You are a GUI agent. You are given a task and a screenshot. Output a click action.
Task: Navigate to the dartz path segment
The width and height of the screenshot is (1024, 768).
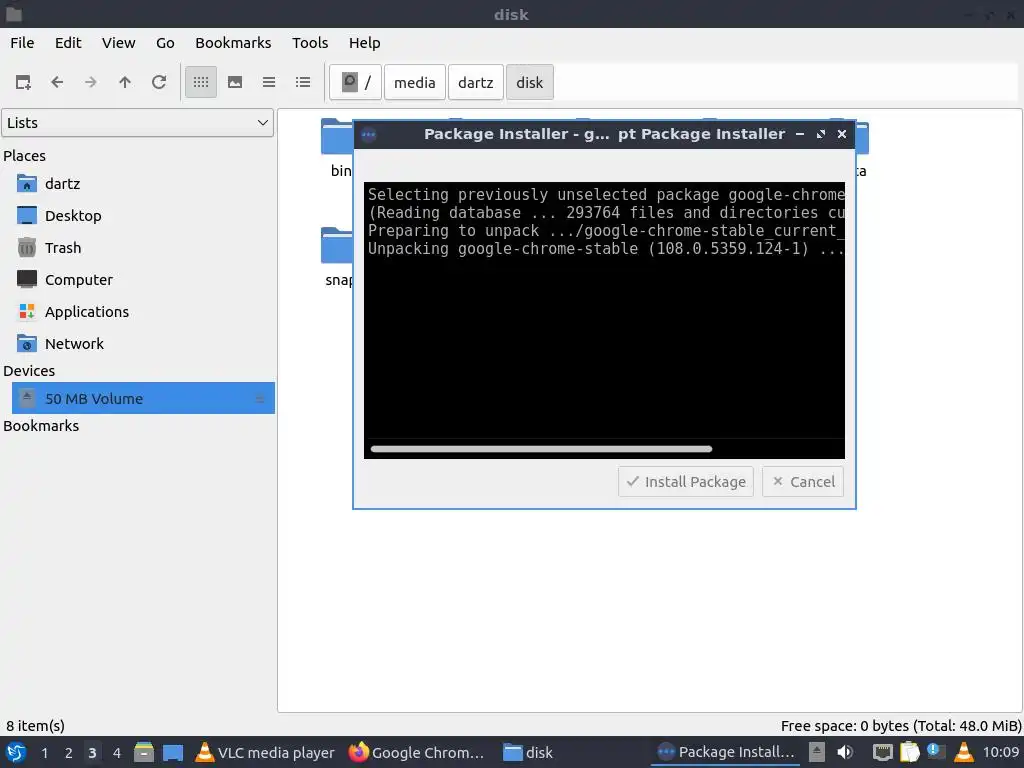(x=475, y=82)
